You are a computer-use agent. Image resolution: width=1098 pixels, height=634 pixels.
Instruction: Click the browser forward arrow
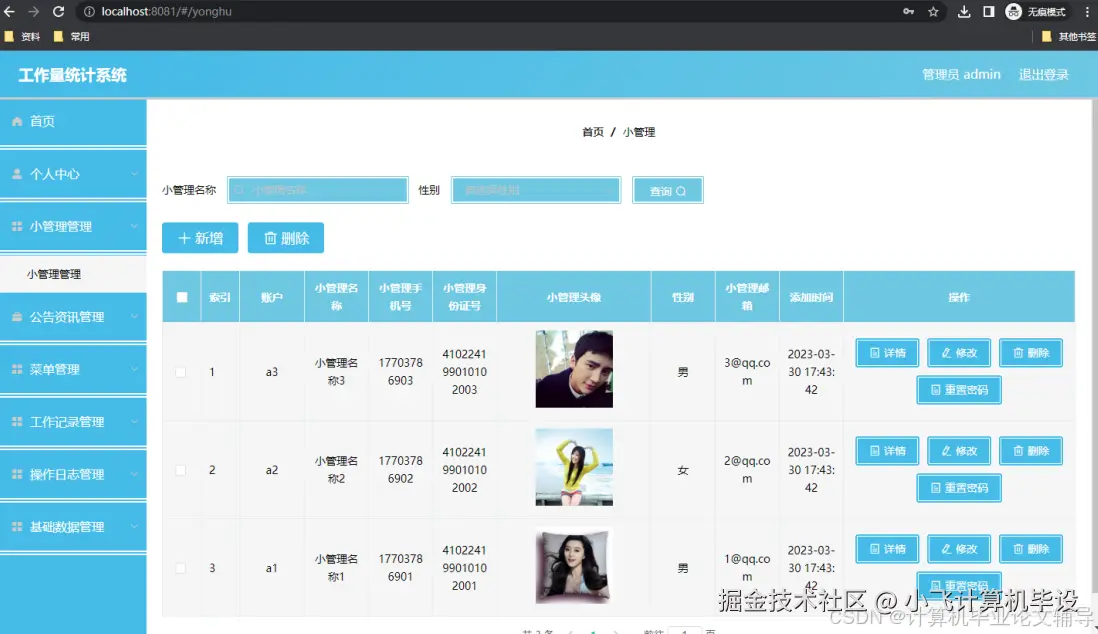[x=34, y=11]
